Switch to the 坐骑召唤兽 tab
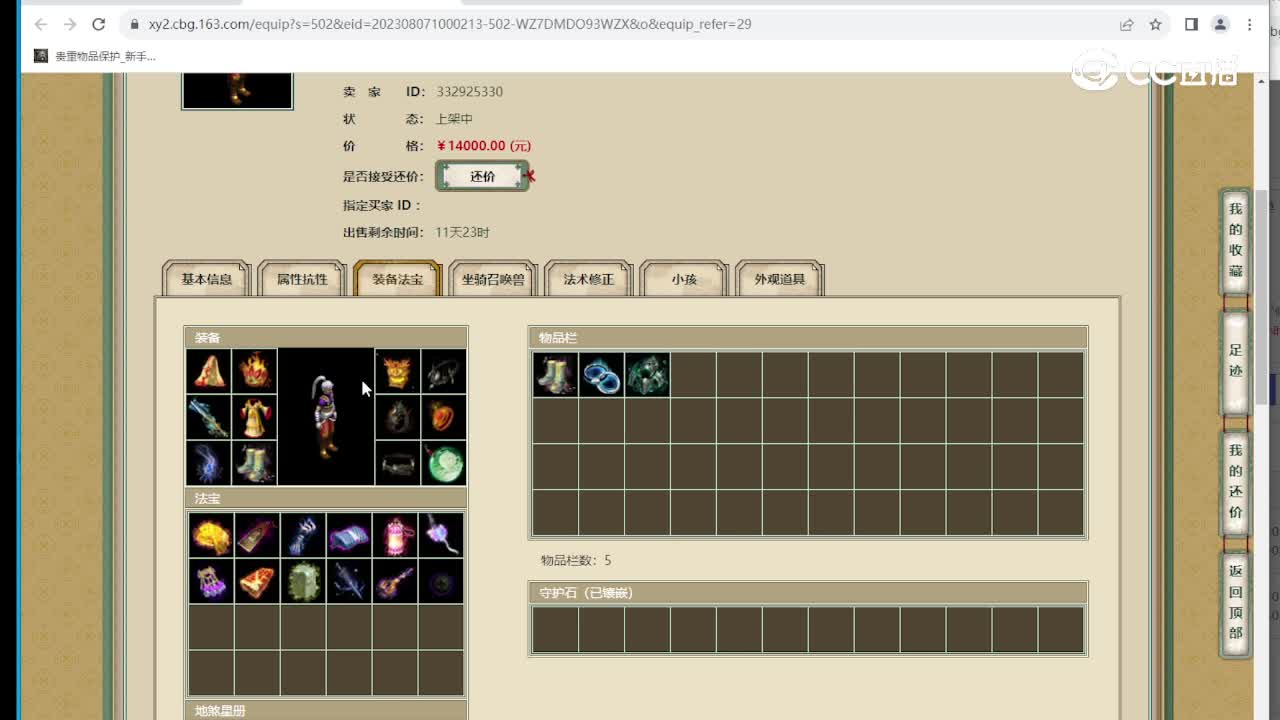The height and width of the screenshot is (720, 1280). [x=493, y=279]
